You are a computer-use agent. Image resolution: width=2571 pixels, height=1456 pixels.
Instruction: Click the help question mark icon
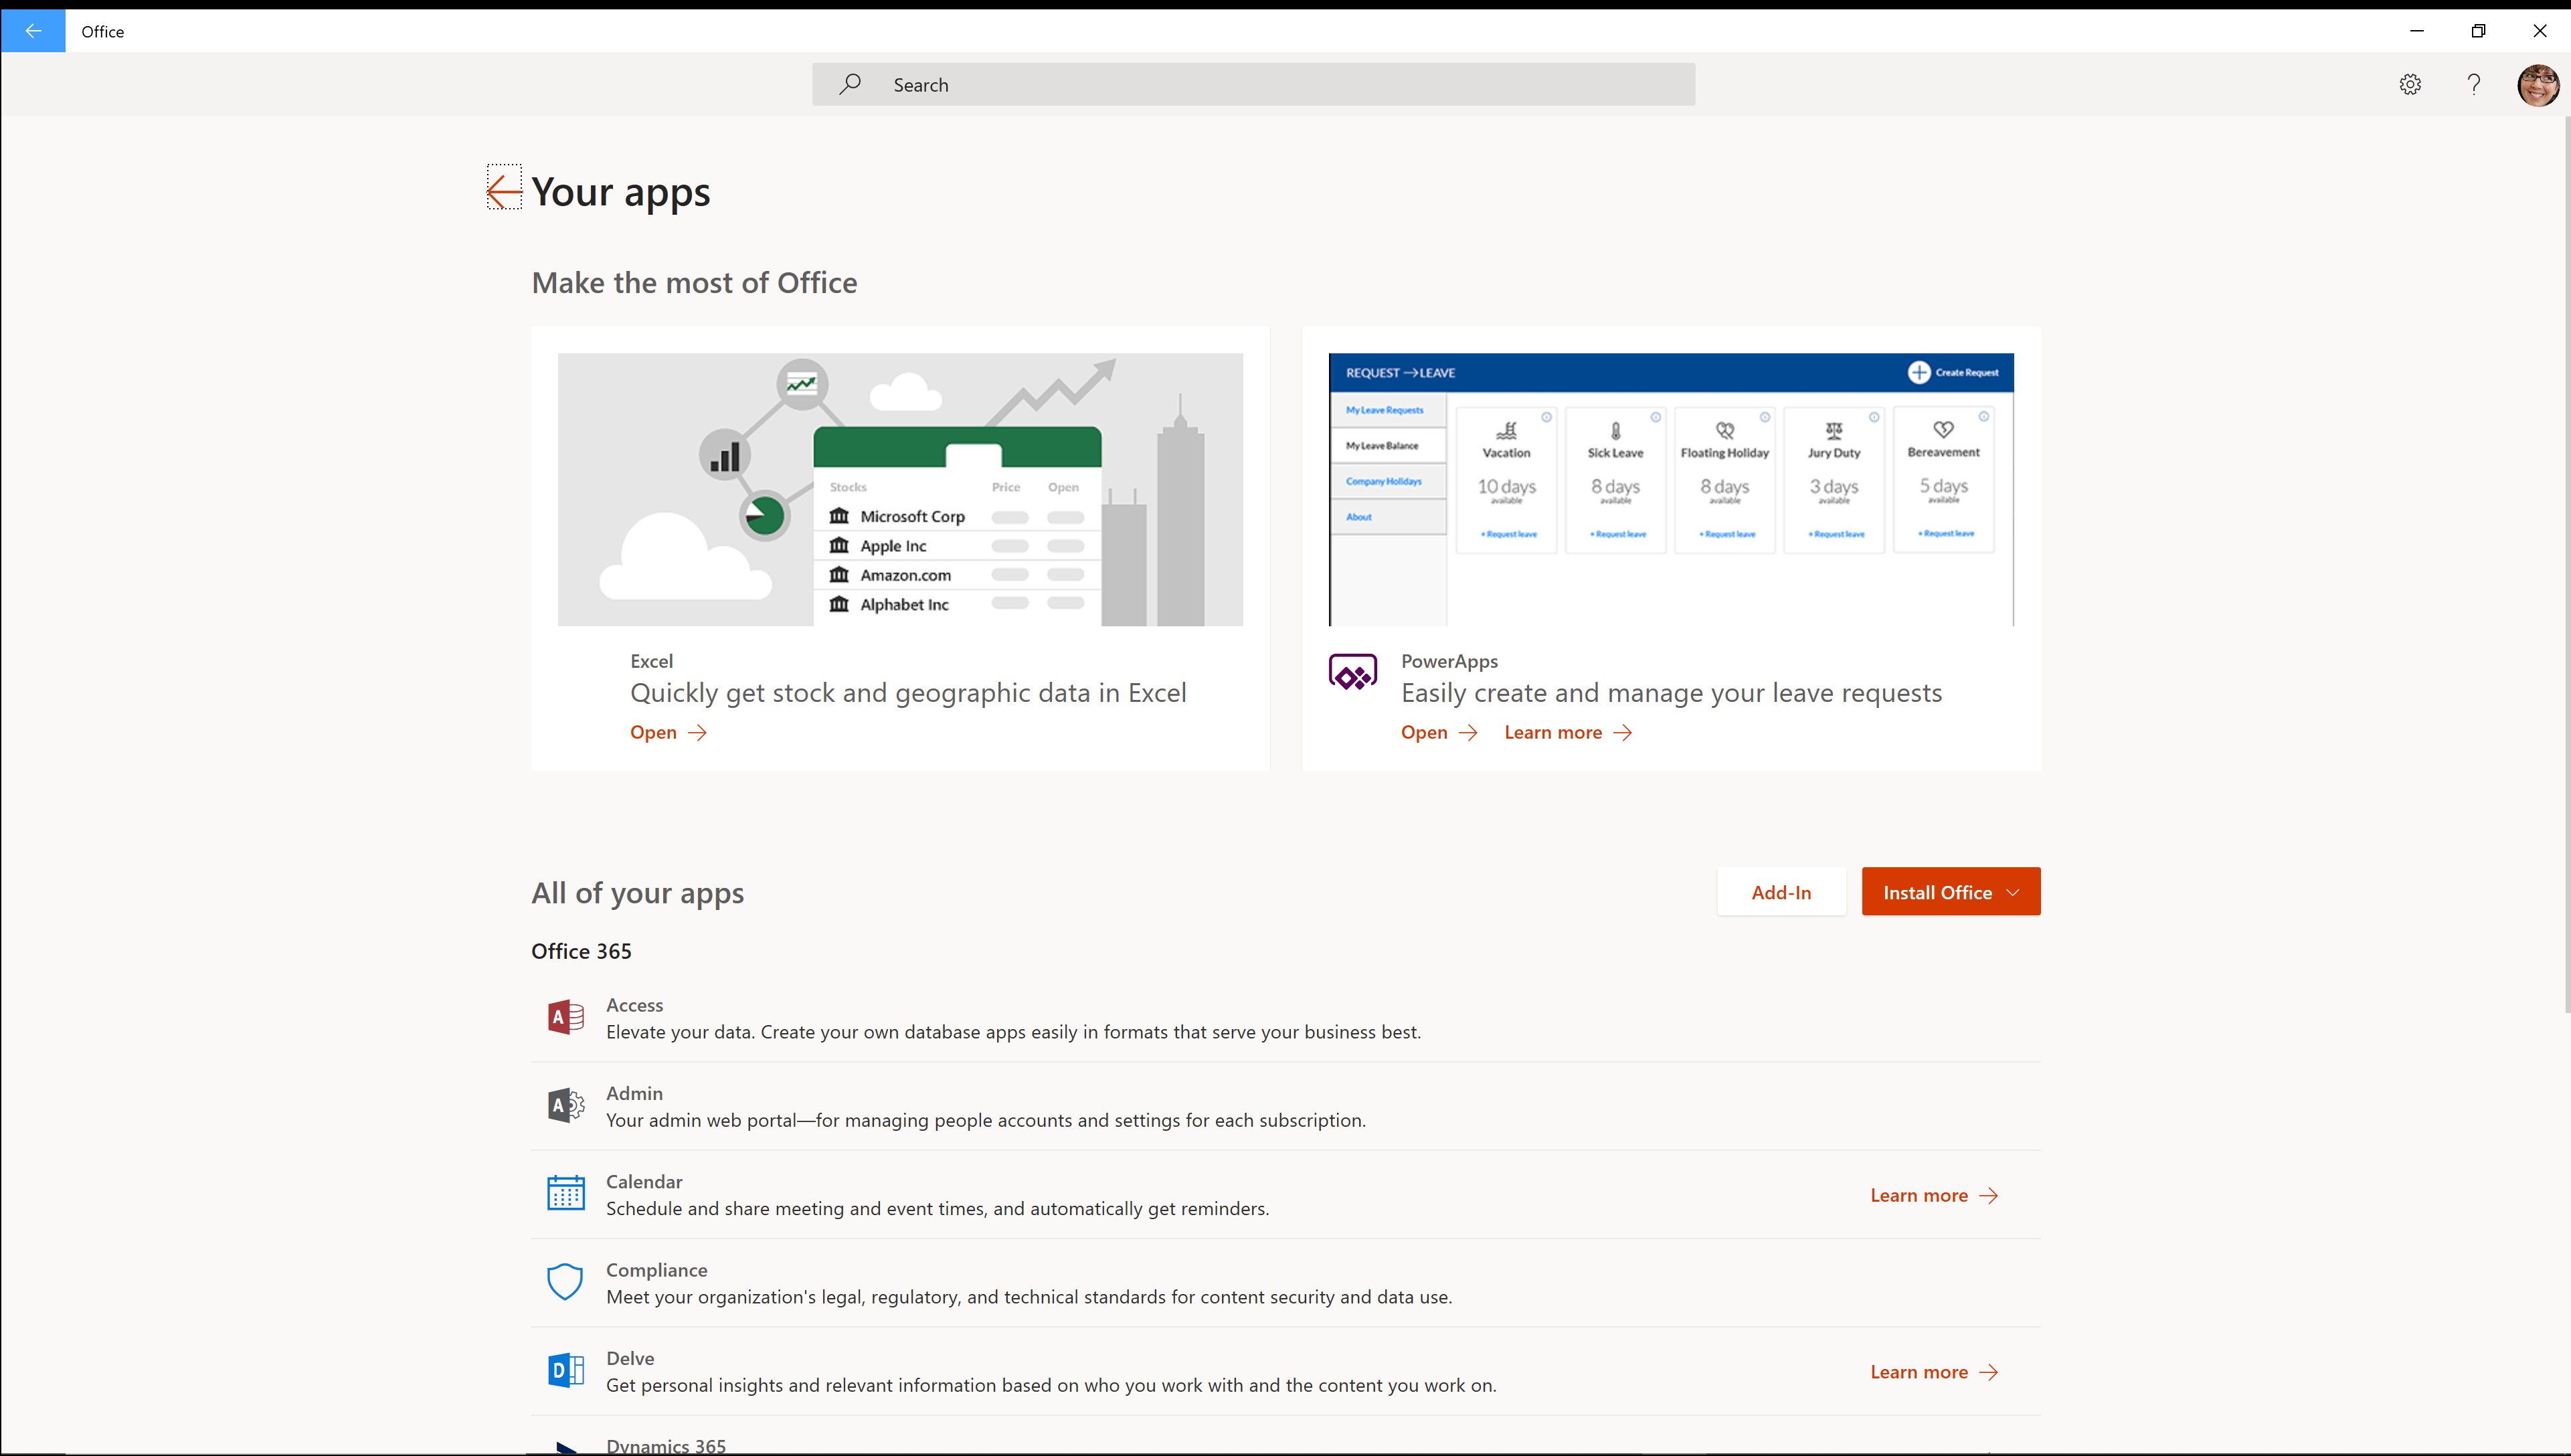point(2473,85)
